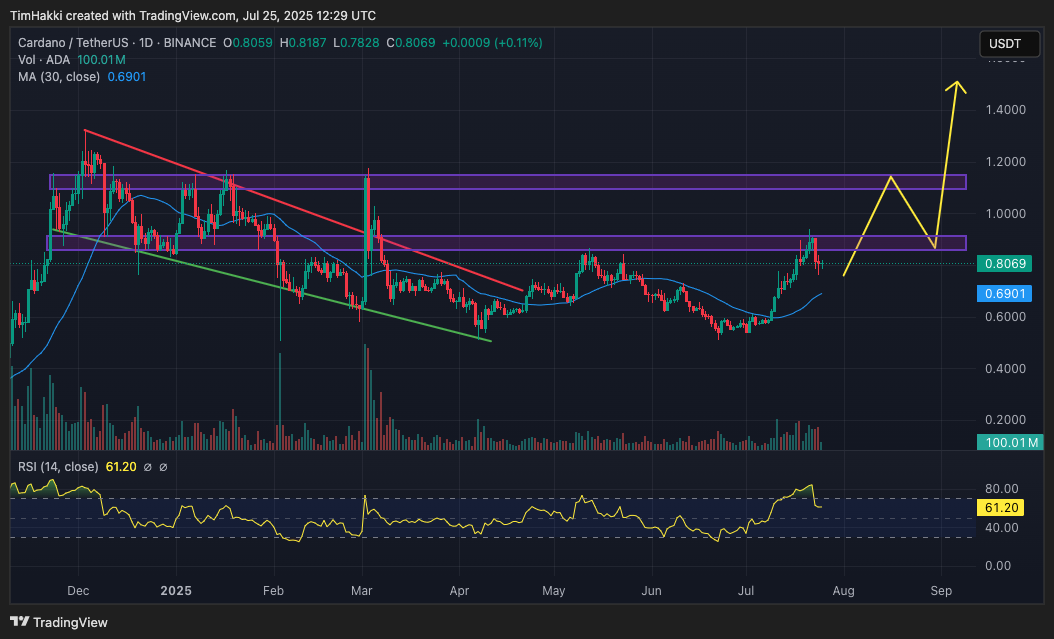Click the green current-price tag 0.8069
Image resolution: width=1054 pixels, height=639 pixels.
click(1006, 263)
